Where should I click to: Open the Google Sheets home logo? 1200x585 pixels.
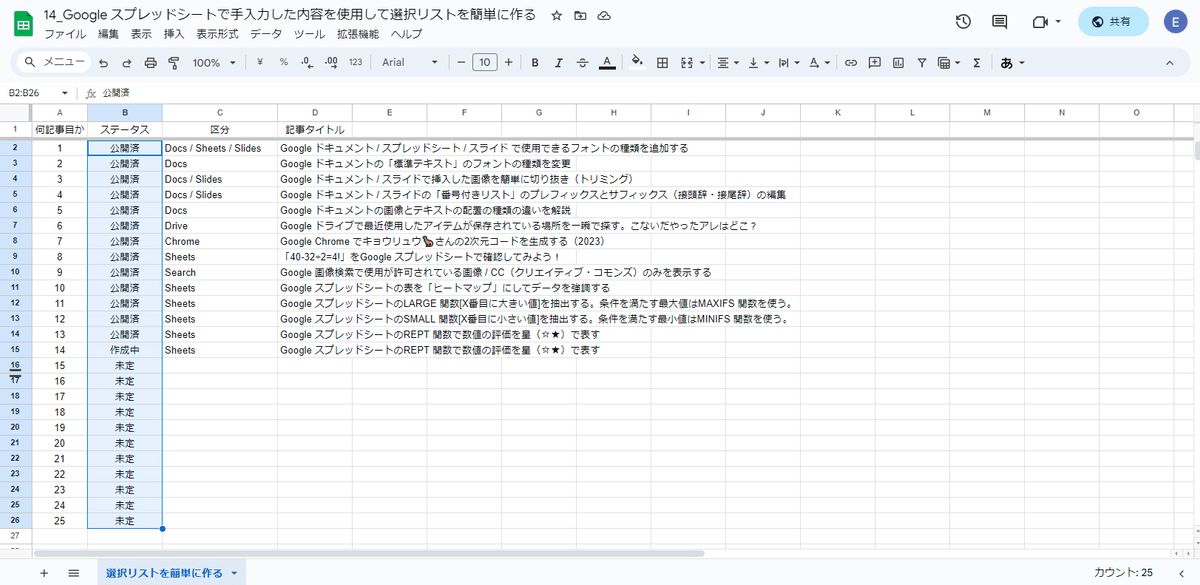pos(22,23)
